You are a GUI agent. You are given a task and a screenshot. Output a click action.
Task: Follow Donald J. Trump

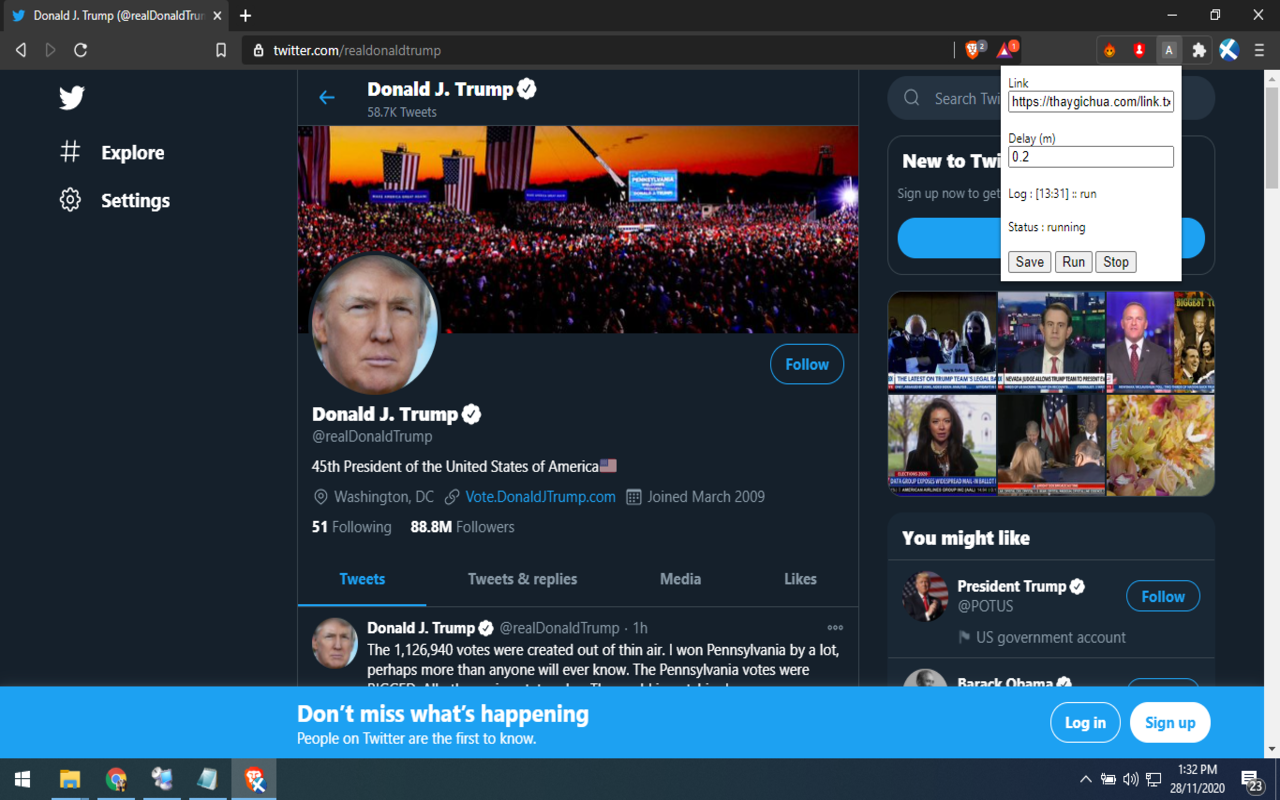[807, 364]
